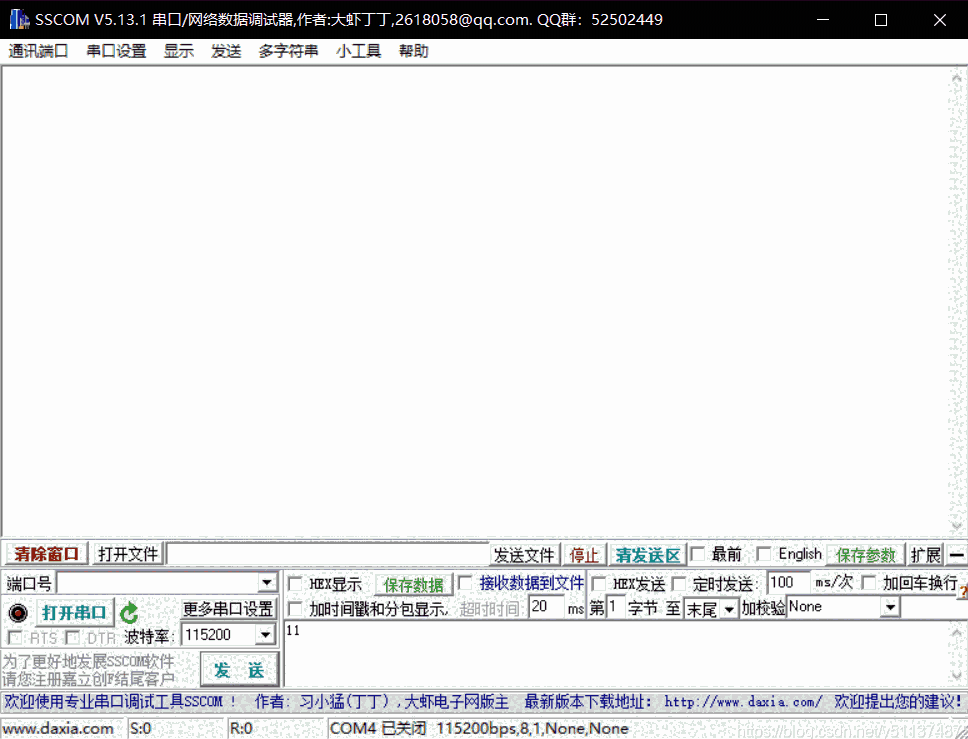Open the 串口设置 menu
The image size is (968, 739).
tap(116, 51)
